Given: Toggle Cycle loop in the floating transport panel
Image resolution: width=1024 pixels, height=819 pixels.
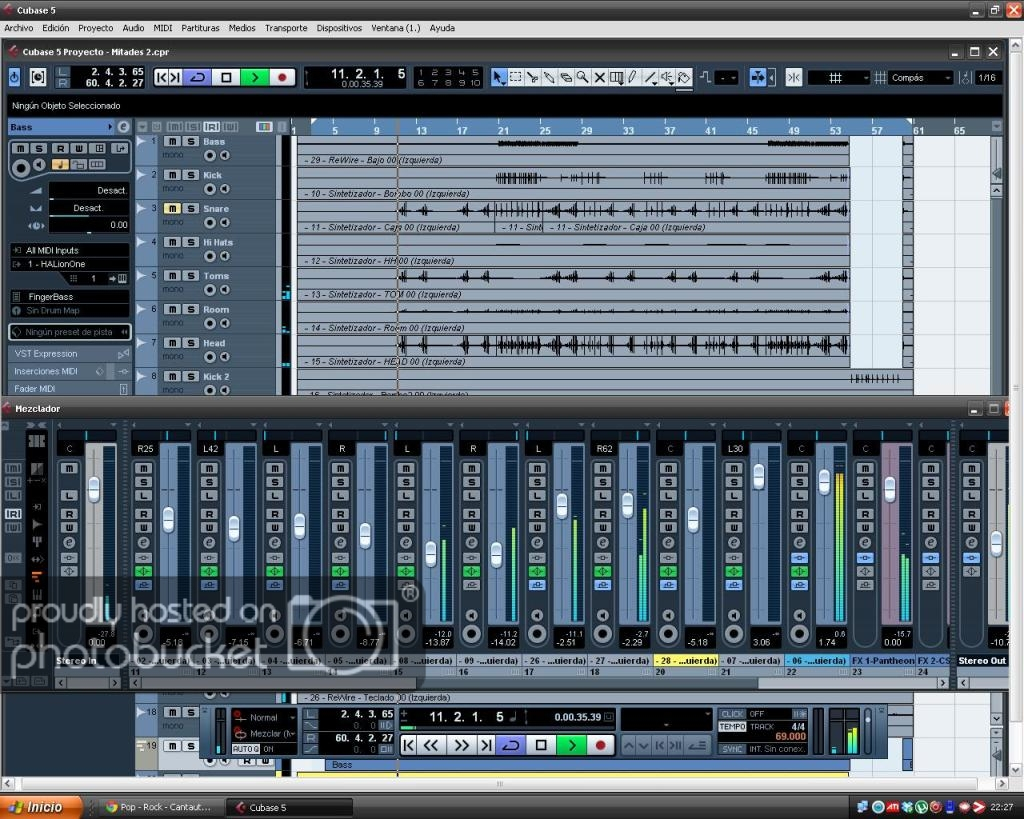Looking at the screenshot, I should pyautogui.click(x=510, y=745).
